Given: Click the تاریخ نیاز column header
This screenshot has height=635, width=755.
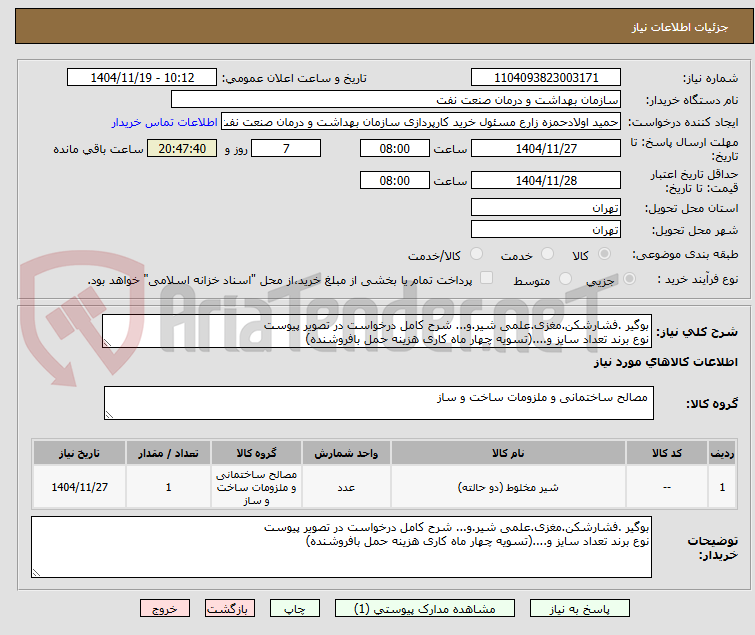Looking at the screenshot, I should 79,453.
